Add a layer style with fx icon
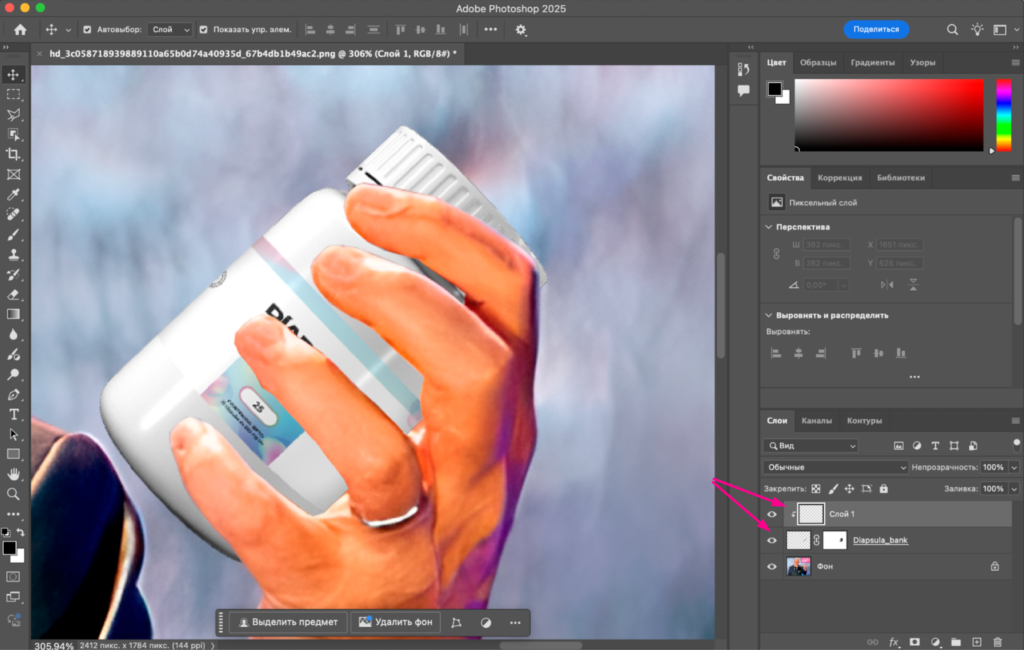Image resolution: width=1024 pixels, height=650 pixels. 894,641
